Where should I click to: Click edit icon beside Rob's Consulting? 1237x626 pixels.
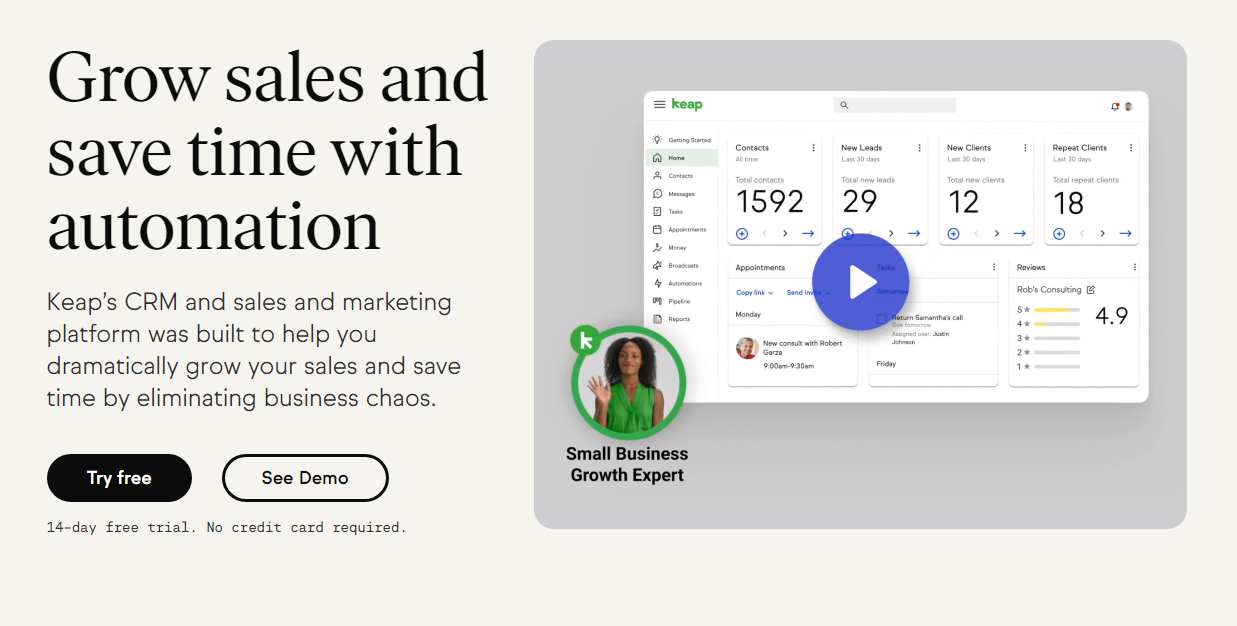(x=1091, y=290)
